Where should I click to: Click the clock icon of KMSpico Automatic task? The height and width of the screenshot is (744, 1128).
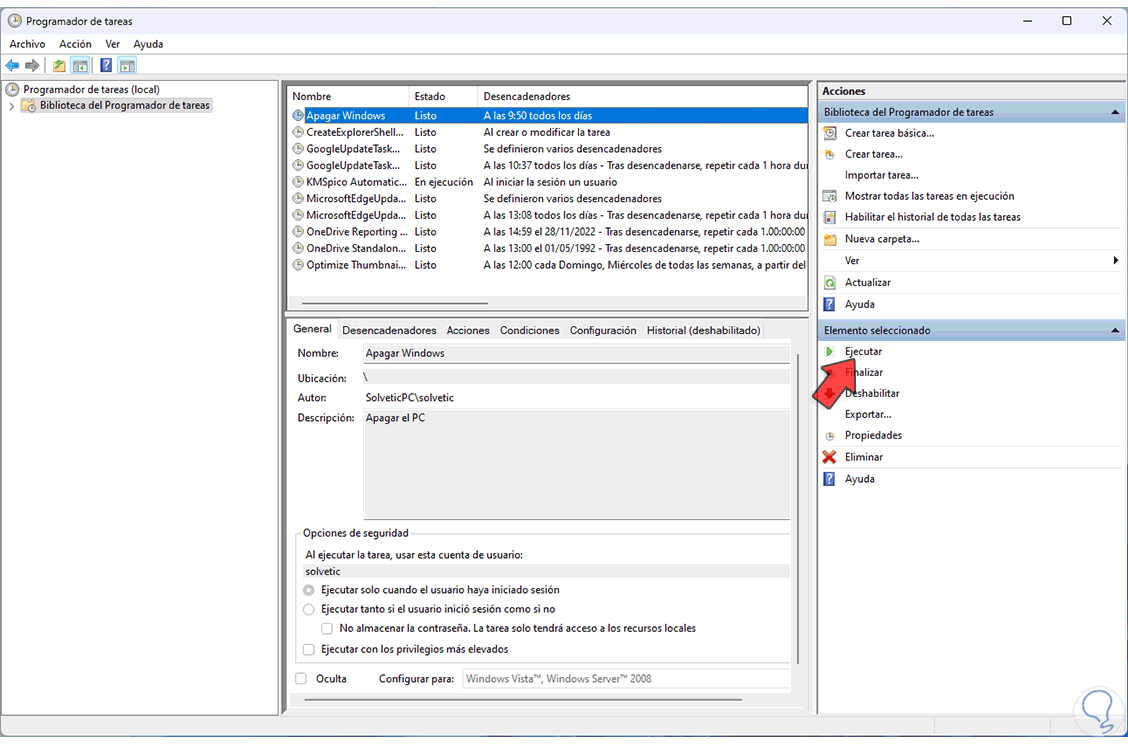point(298,182)
